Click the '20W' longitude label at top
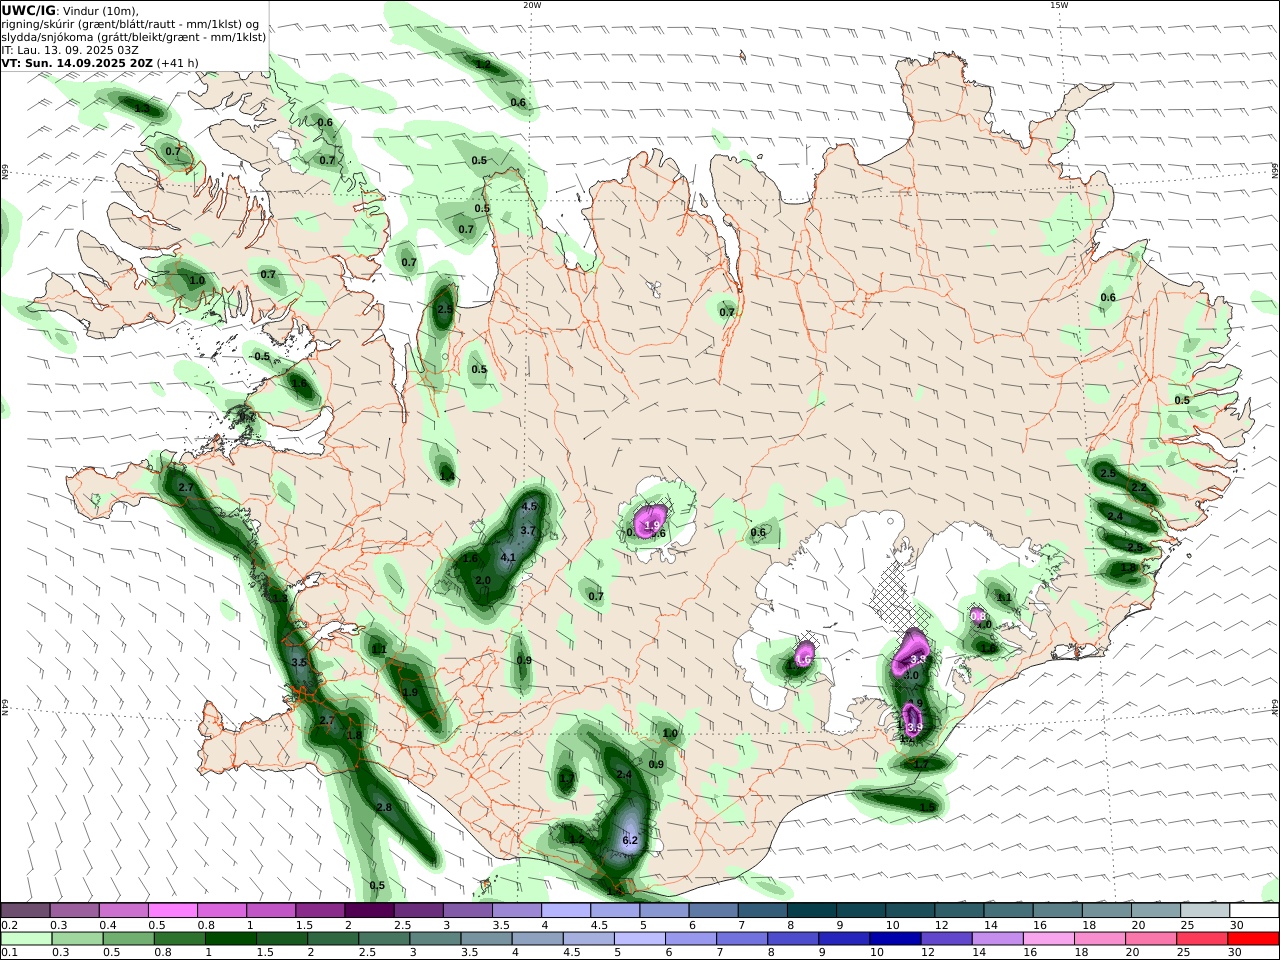This screenshot has height=960, width=1280. [x=532, y=5]
